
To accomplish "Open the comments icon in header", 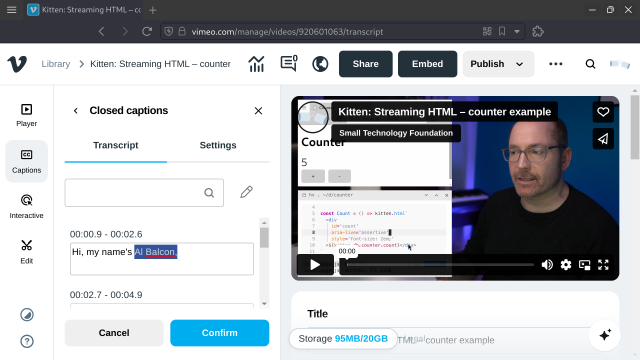I will [x=289, y=64].
